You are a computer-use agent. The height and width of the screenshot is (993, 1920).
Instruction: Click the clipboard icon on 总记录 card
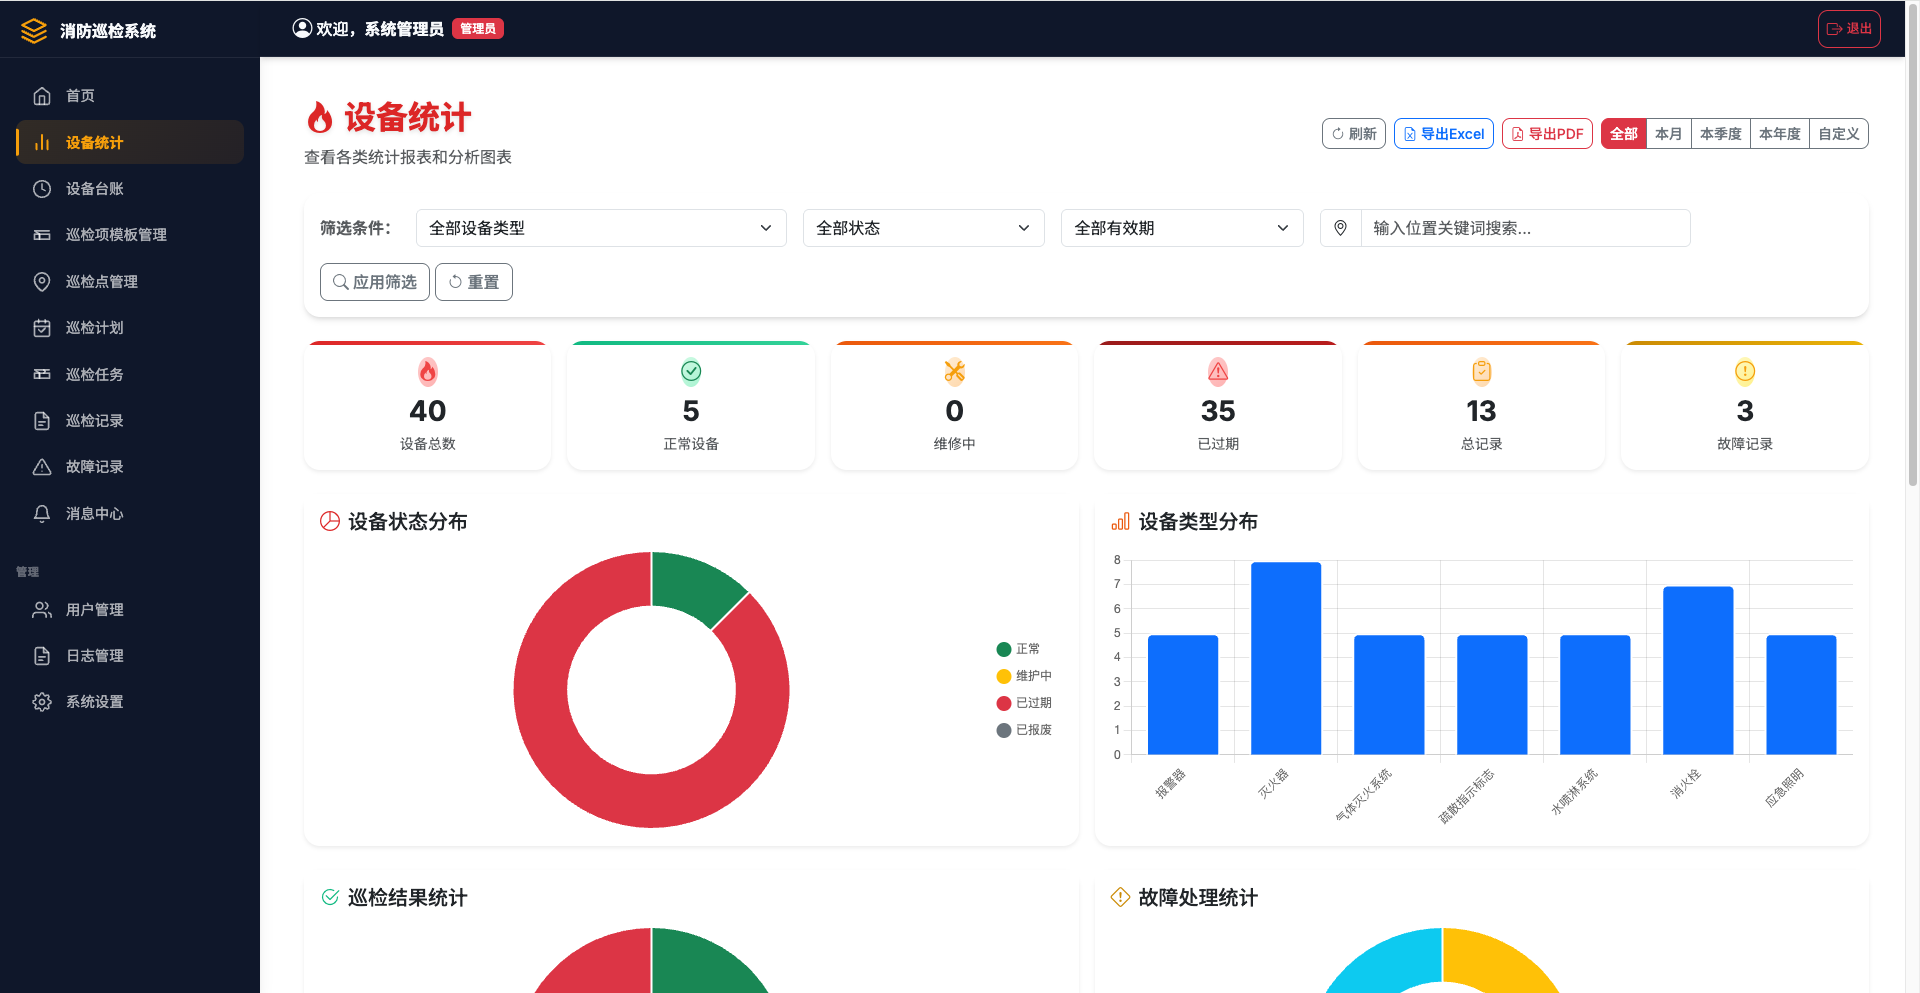(1482, 372)
